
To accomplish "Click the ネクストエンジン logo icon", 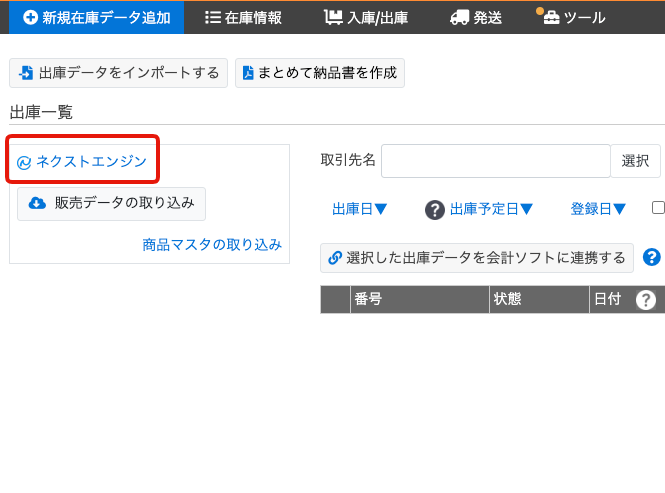I will tap(24, 162).
